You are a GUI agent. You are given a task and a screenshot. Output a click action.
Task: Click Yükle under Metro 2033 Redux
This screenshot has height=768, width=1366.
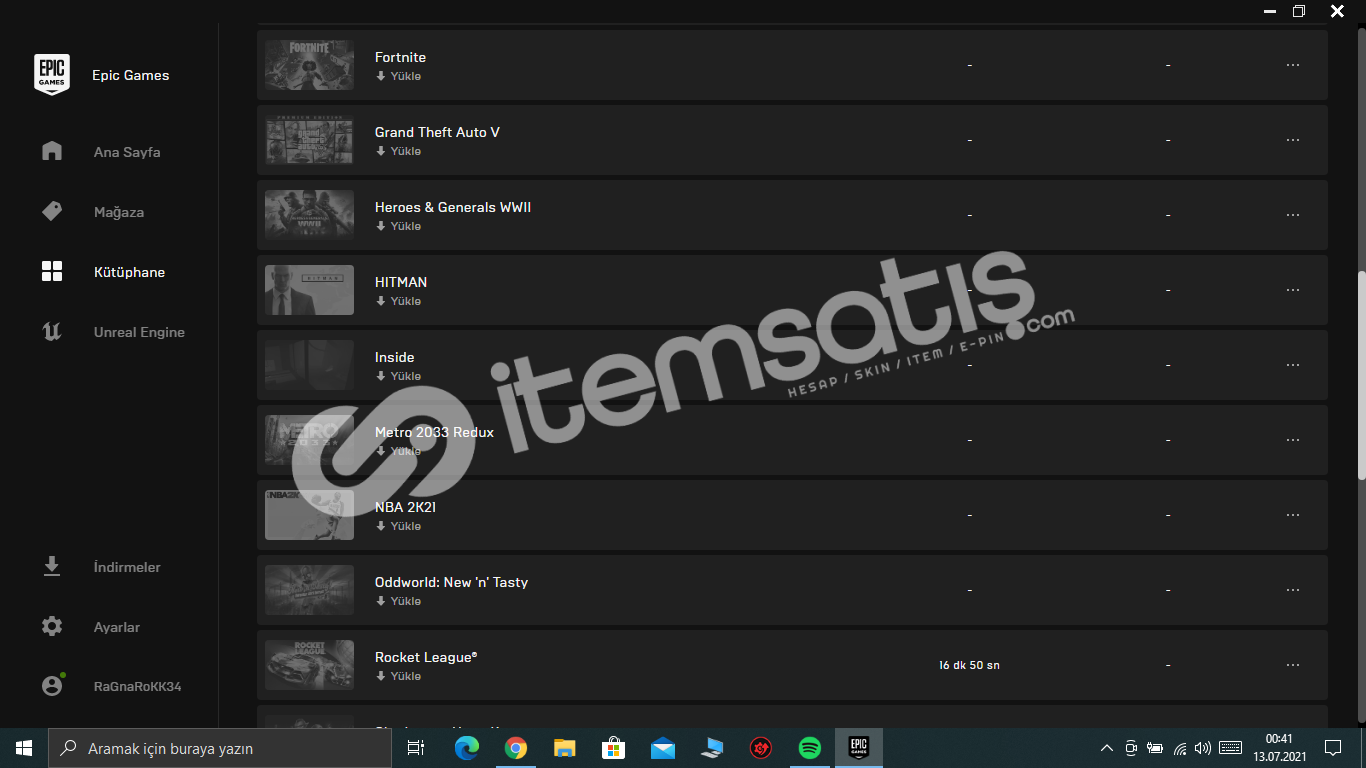398,451
